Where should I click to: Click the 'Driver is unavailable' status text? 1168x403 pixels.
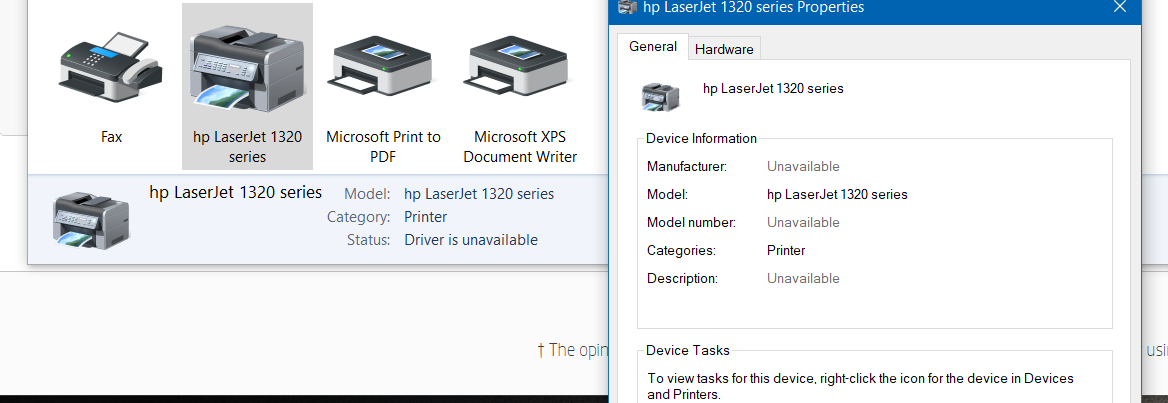click(471, 240)
